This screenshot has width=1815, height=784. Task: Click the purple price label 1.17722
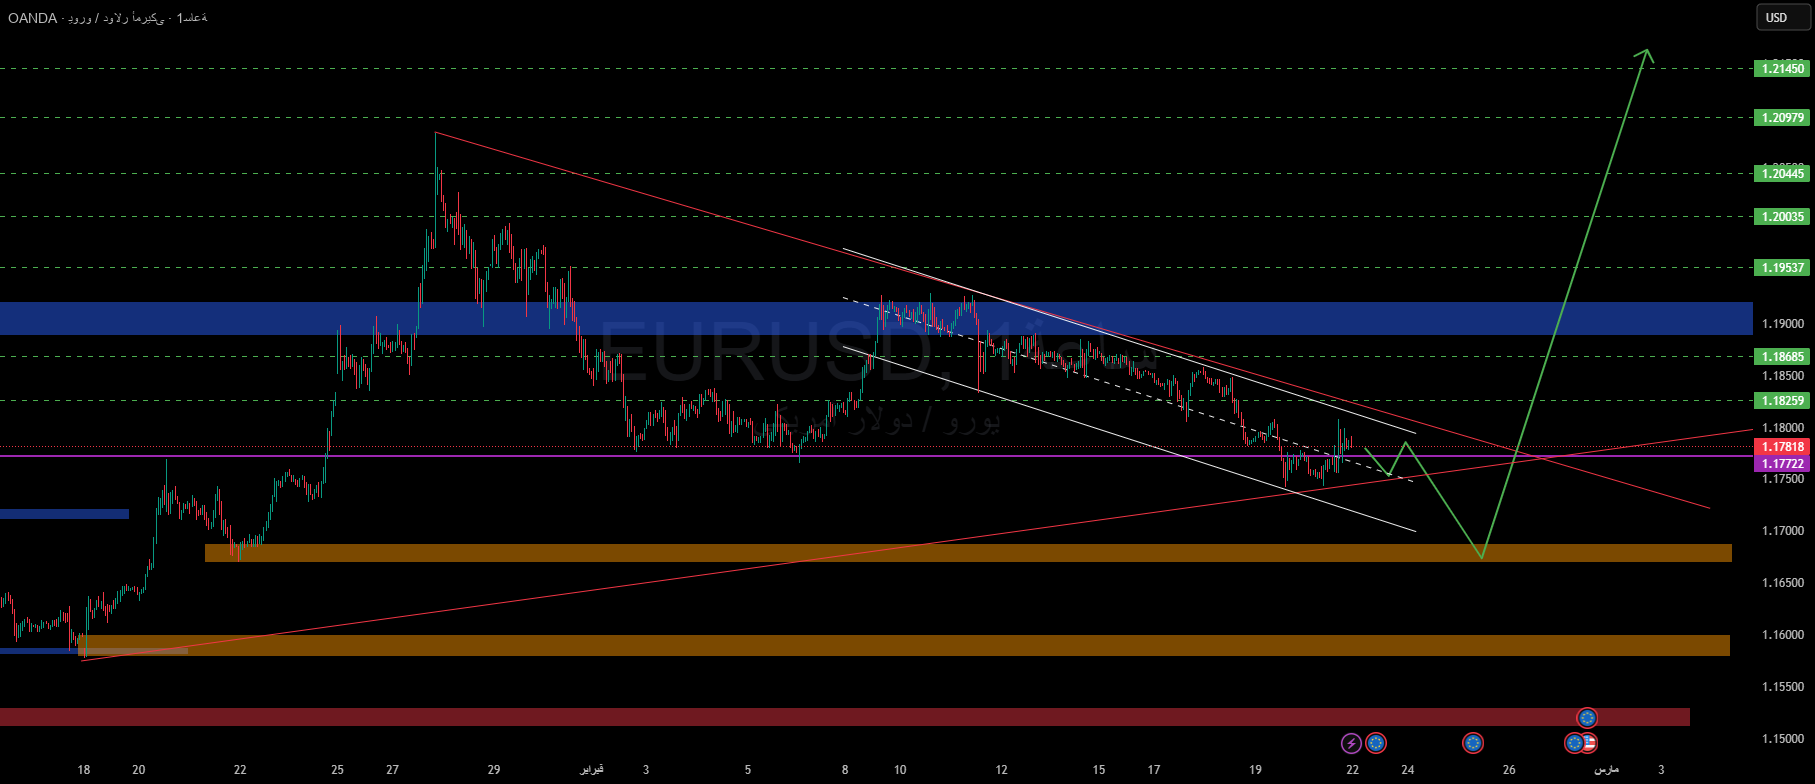click(x=1783, y=464)
